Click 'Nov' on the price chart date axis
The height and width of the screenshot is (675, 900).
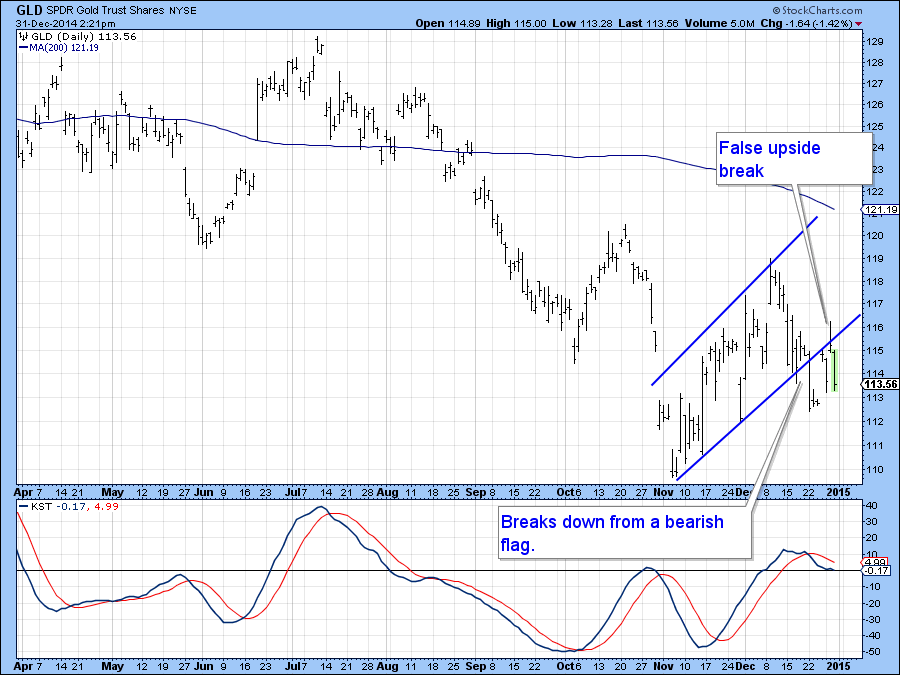tap(663, 492)
